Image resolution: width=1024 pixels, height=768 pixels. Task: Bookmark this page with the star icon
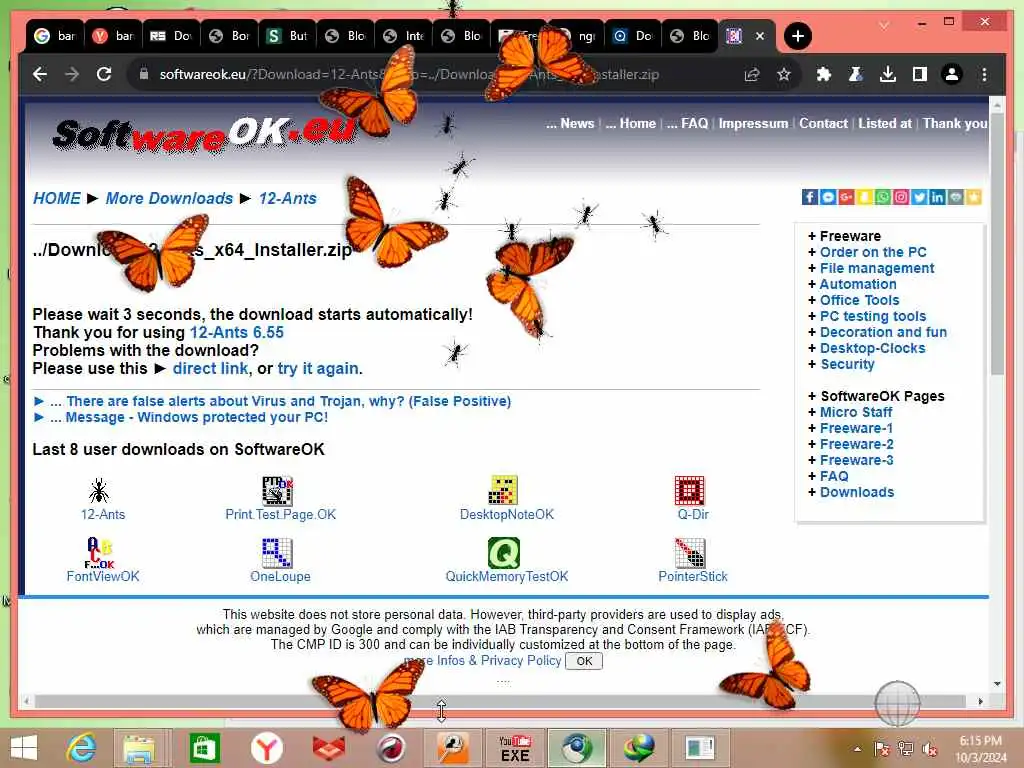784,74
